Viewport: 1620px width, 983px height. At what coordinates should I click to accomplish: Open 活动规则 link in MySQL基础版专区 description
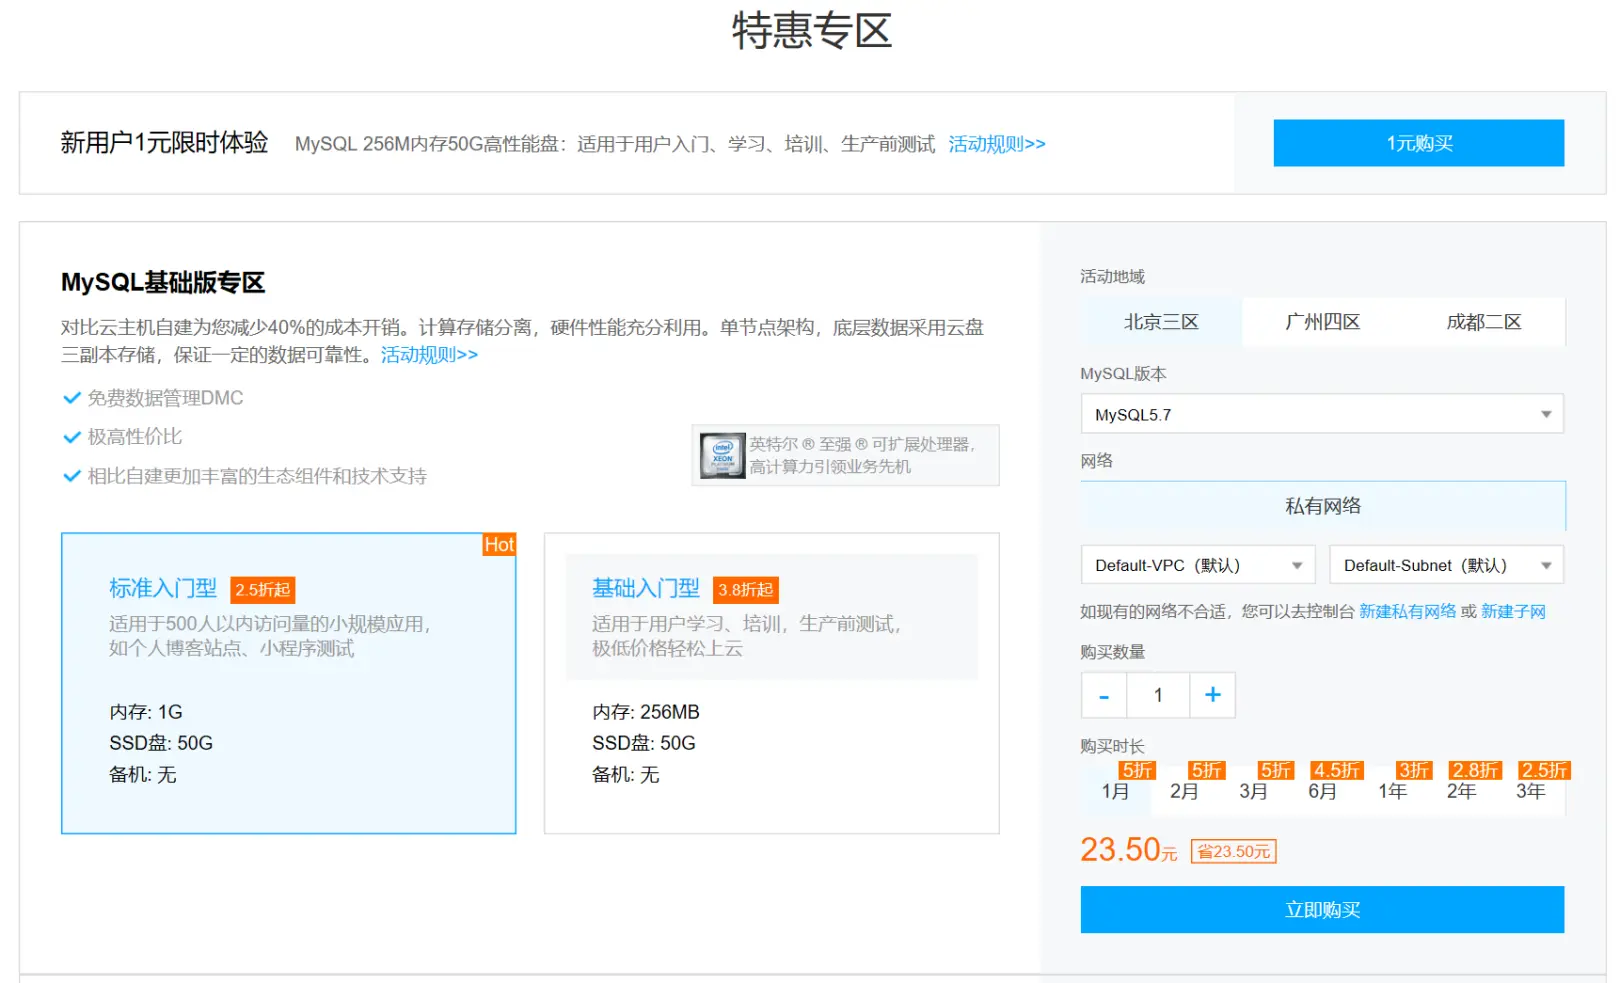click(x=429, y=355)
